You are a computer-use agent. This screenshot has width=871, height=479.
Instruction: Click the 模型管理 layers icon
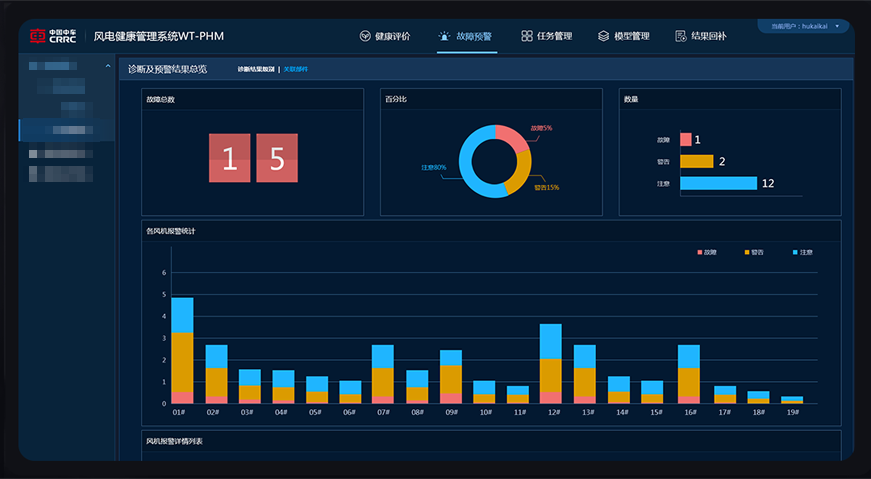[603, 36]
